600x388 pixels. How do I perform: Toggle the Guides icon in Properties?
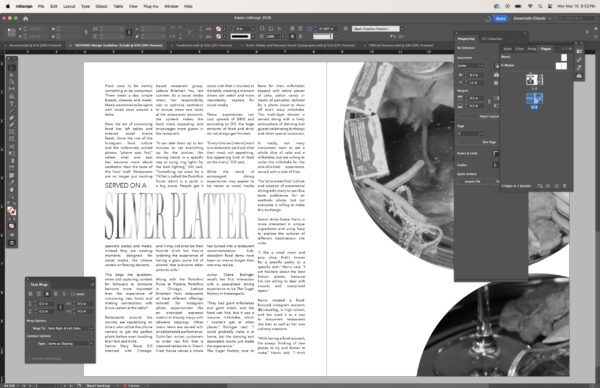[496, 165]
